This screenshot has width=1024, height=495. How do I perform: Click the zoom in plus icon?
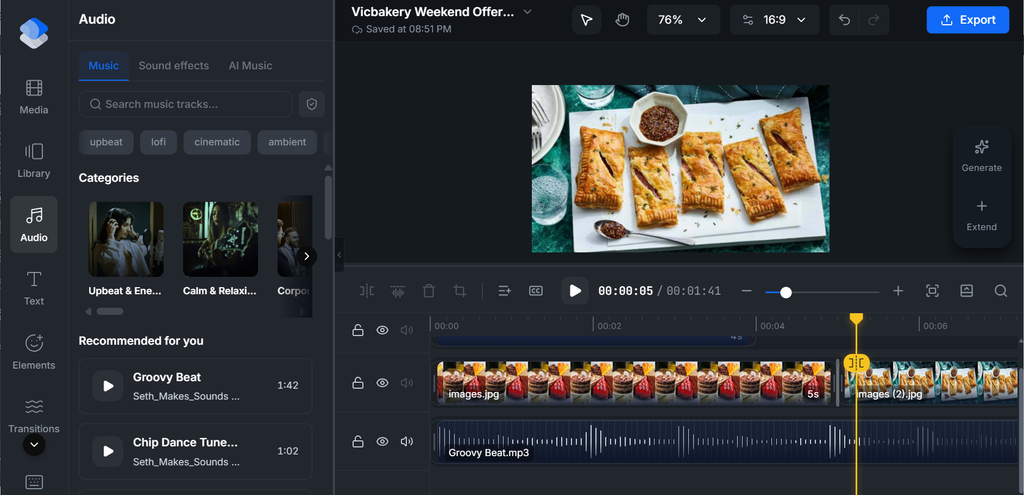pyautogui.click(x=898, y=291)
